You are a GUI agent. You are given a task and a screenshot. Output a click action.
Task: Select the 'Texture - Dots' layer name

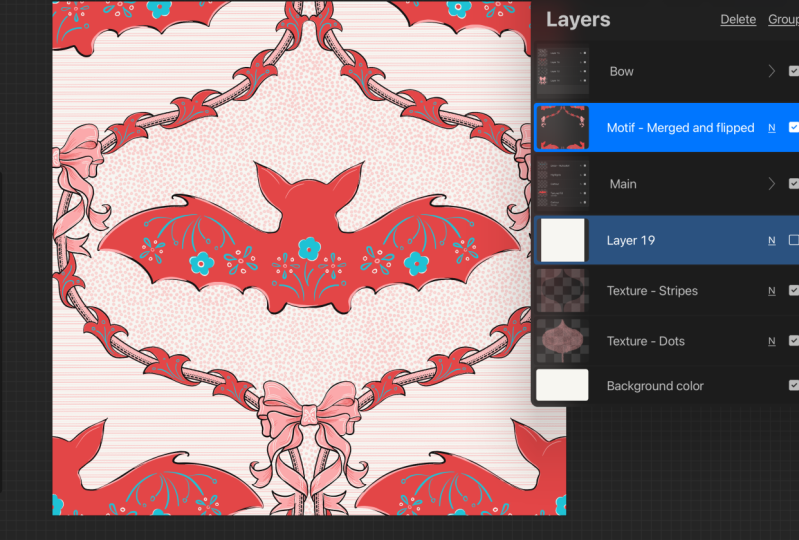(646, 341)
